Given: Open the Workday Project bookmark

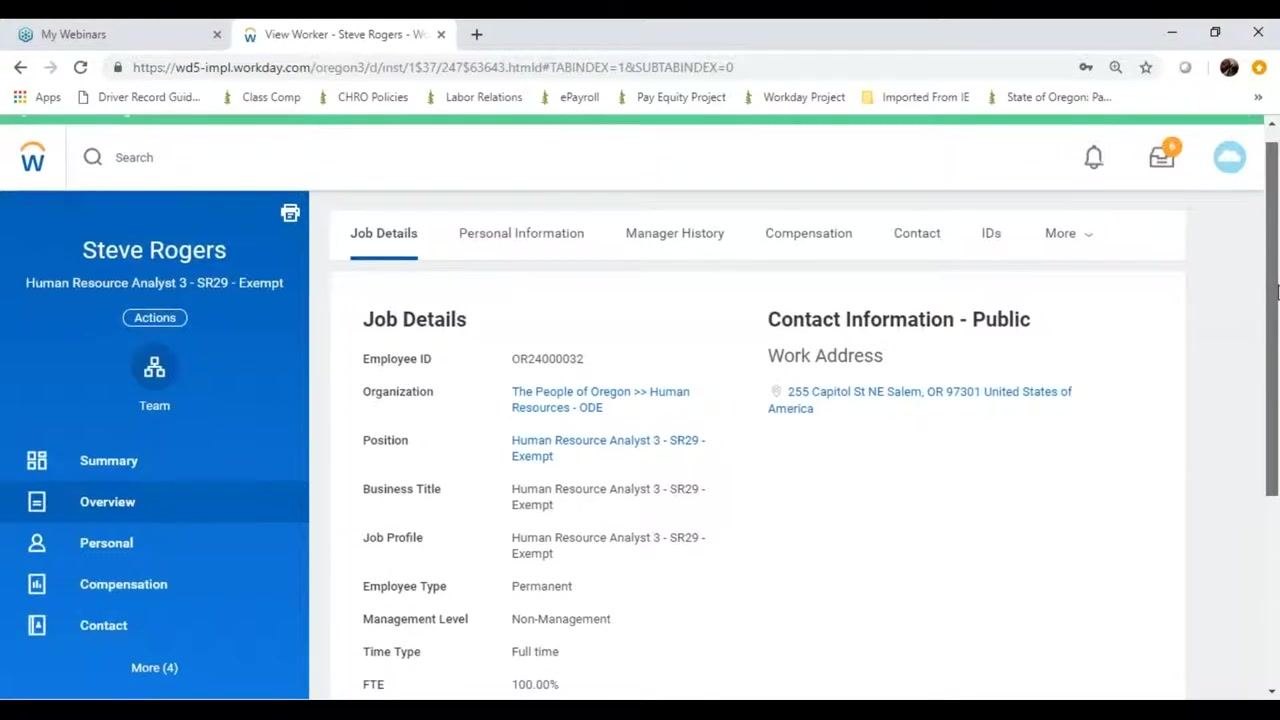Looking at the screenshot, I should coord(794,97).
